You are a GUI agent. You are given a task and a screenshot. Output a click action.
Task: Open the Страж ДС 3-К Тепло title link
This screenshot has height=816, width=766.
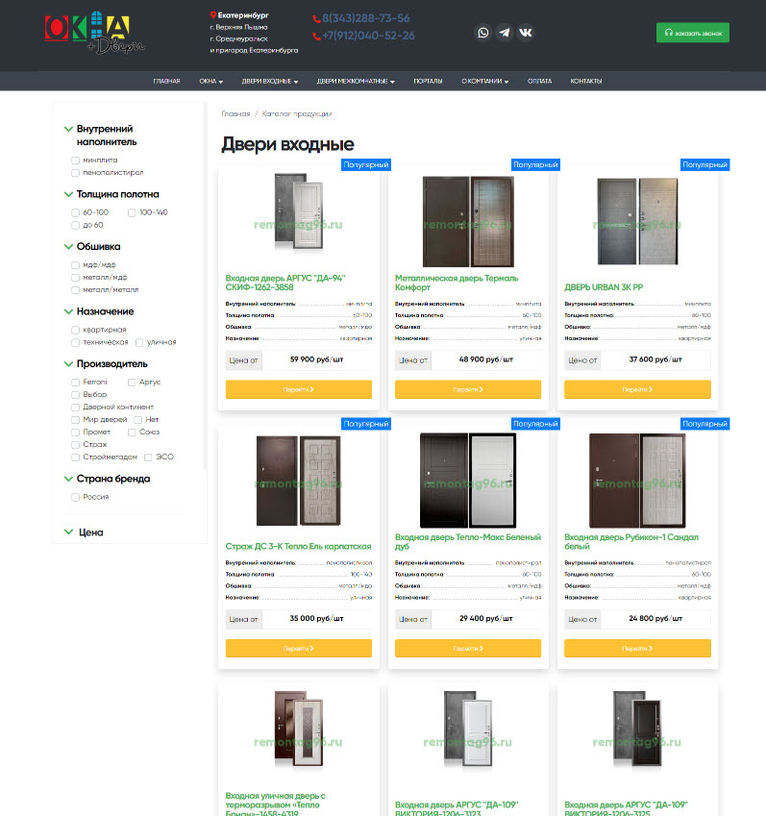298,546
